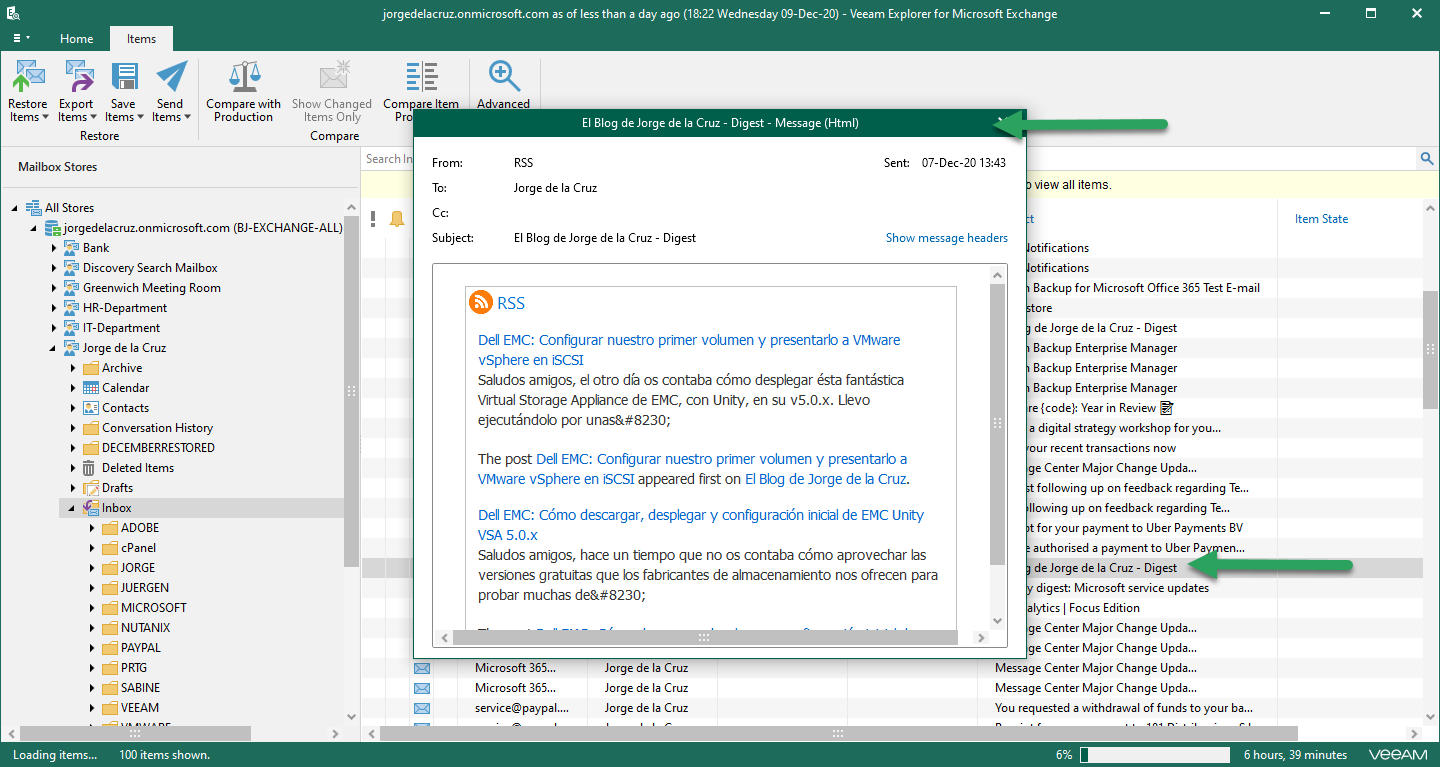Open the Send Items tool
1440x767 pixels.
tap(170, 91)
